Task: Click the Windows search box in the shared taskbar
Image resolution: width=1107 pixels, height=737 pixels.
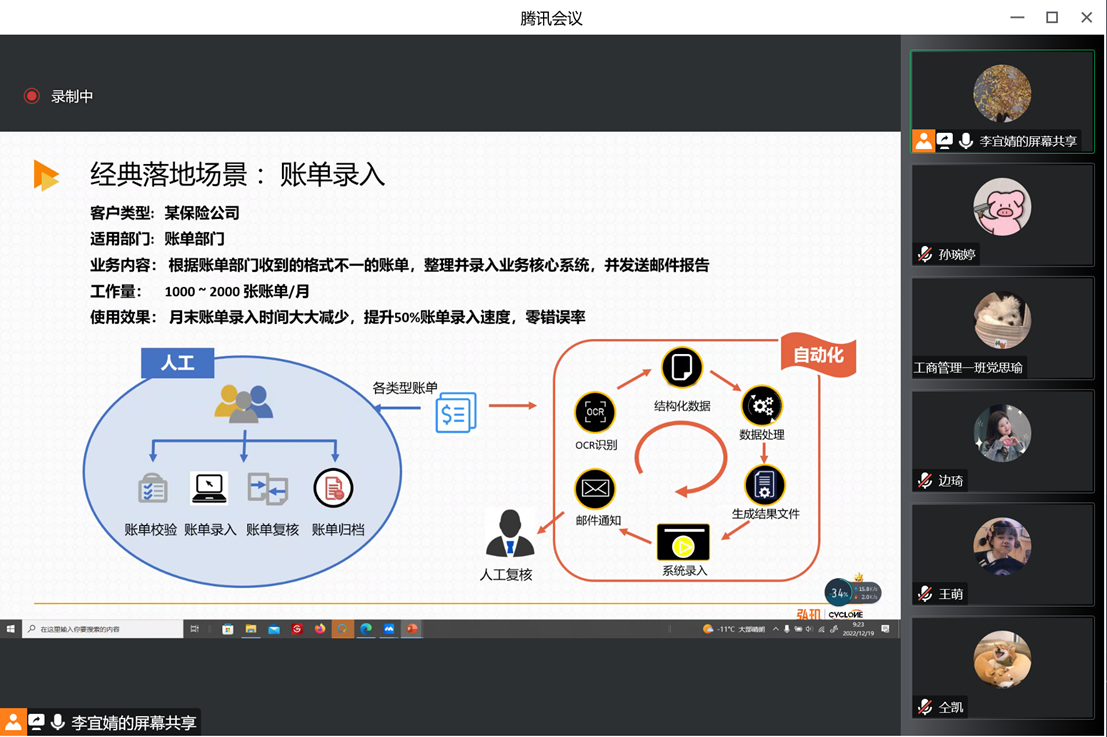Action: pos(100,629)
